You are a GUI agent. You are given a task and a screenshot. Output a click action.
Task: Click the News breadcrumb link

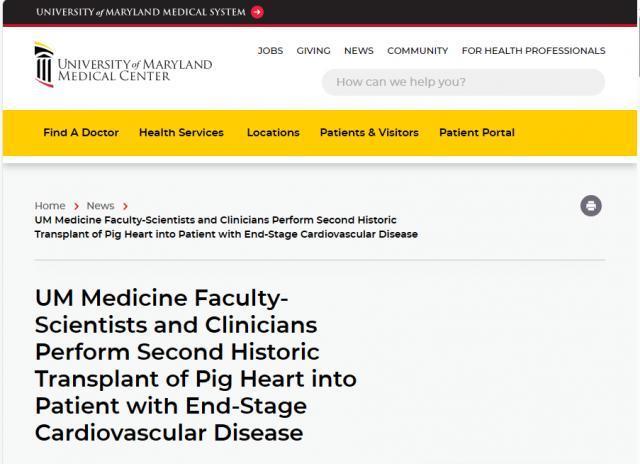coord(100,206)
